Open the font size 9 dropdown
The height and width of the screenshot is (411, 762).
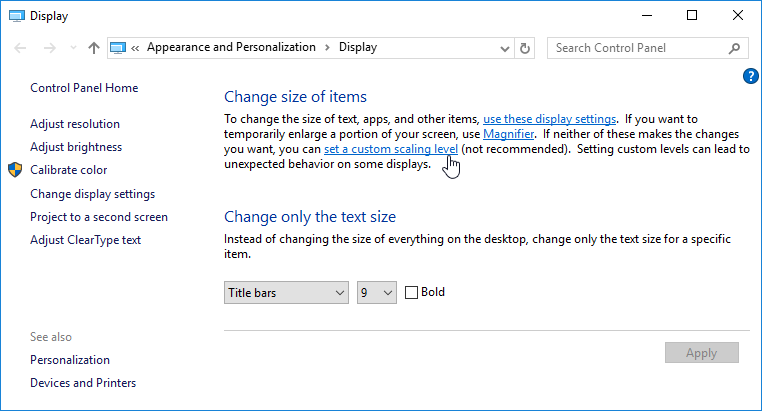point(377,292)
